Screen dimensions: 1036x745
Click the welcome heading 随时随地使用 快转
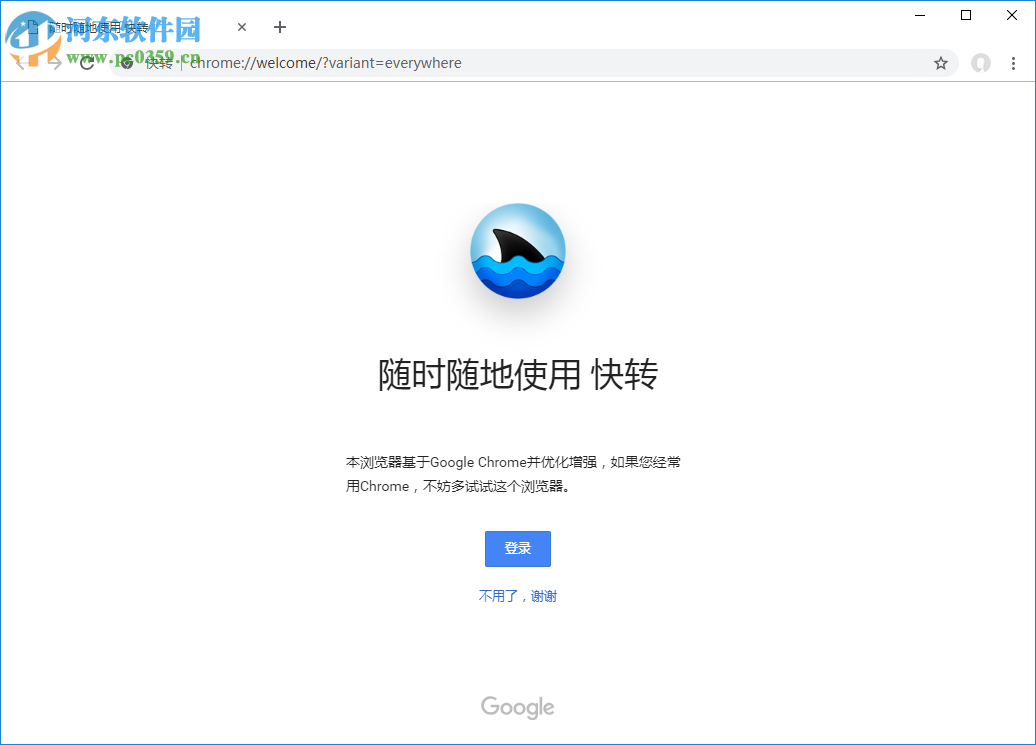click(x=517, y=376)
